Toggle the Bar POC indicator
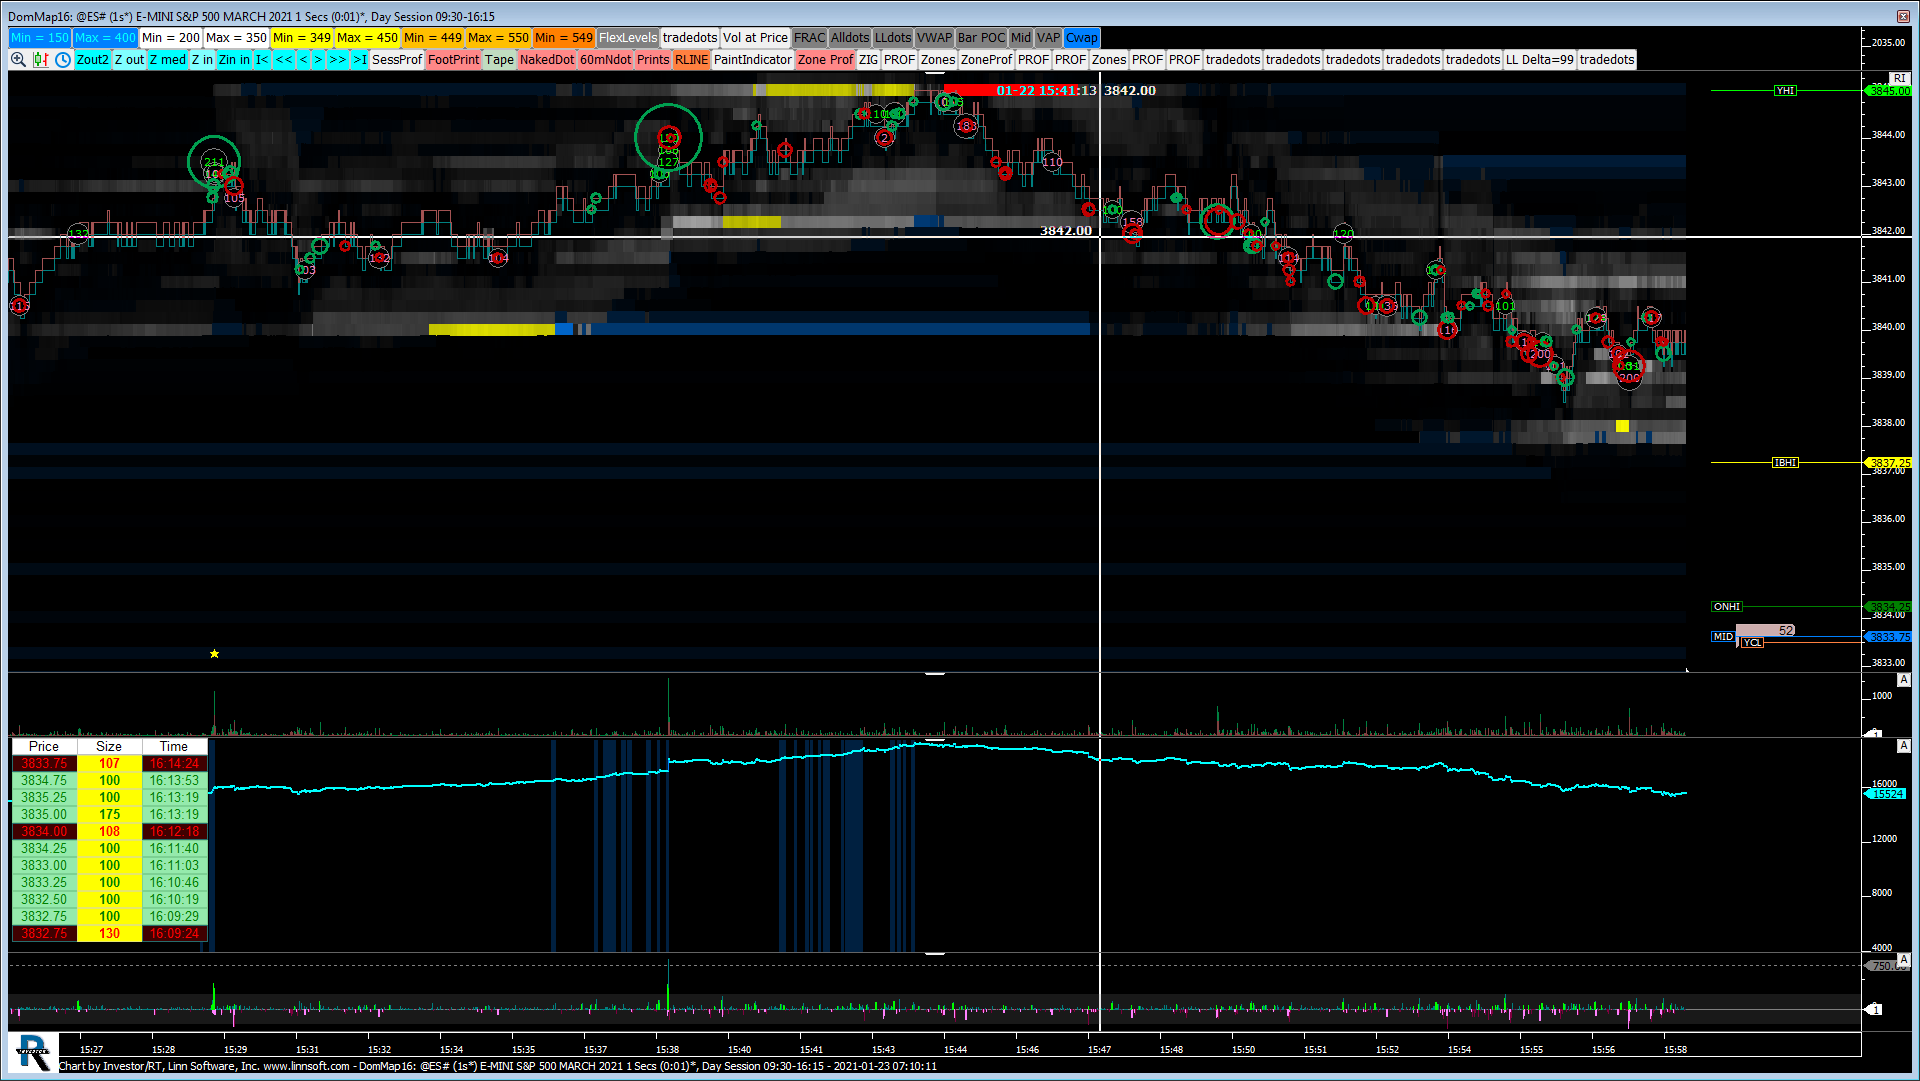Screen dimensions: 1920x1081 [x=981, y=38]
